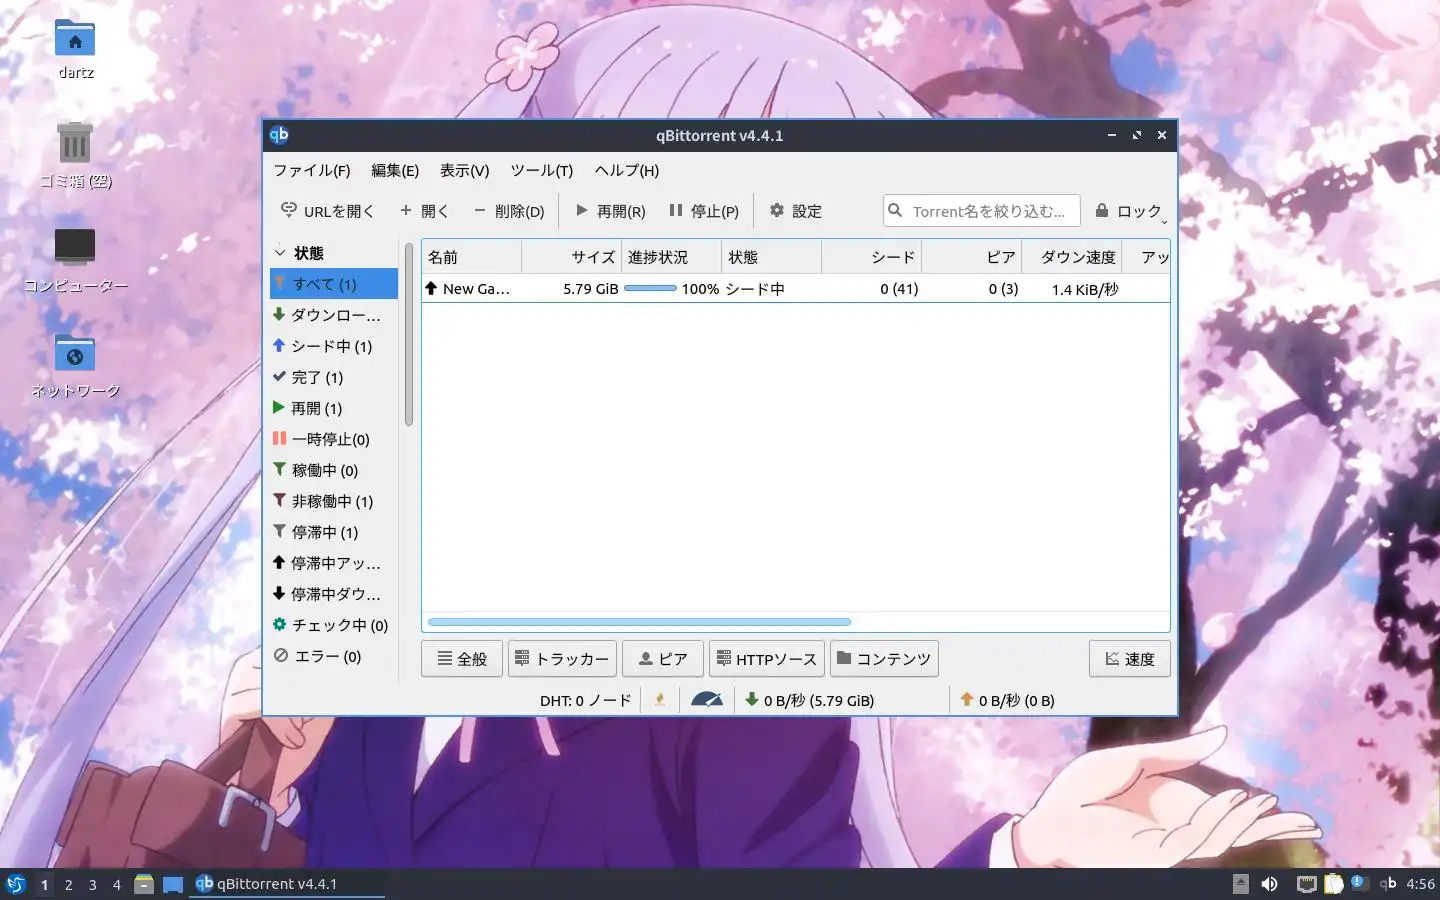Switch to the ピア tab
The image size is (1440, 900).
click(x=663, y=659)
